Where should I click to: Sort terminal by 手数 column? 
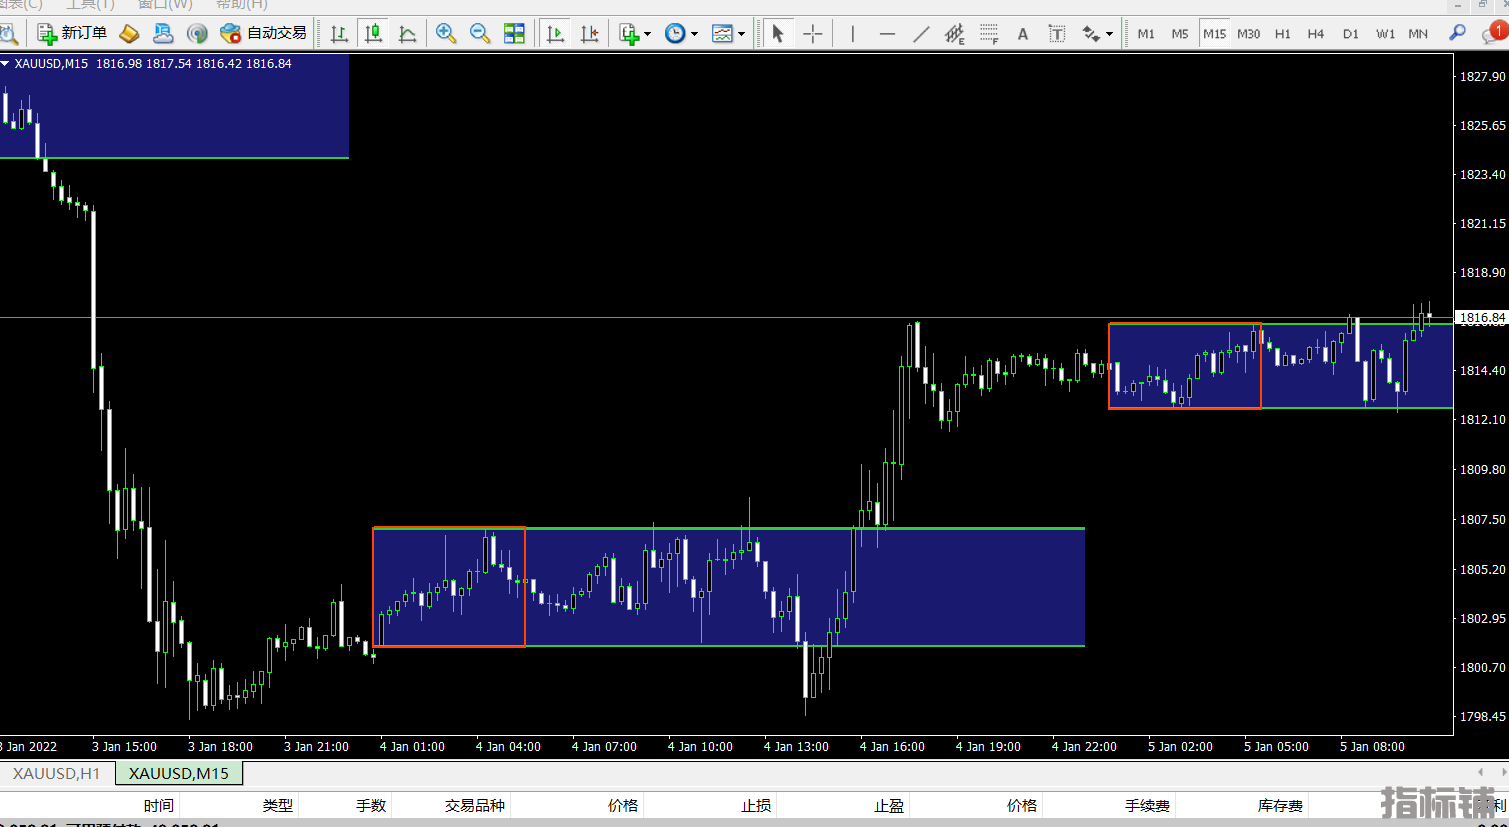click(371, 805)
